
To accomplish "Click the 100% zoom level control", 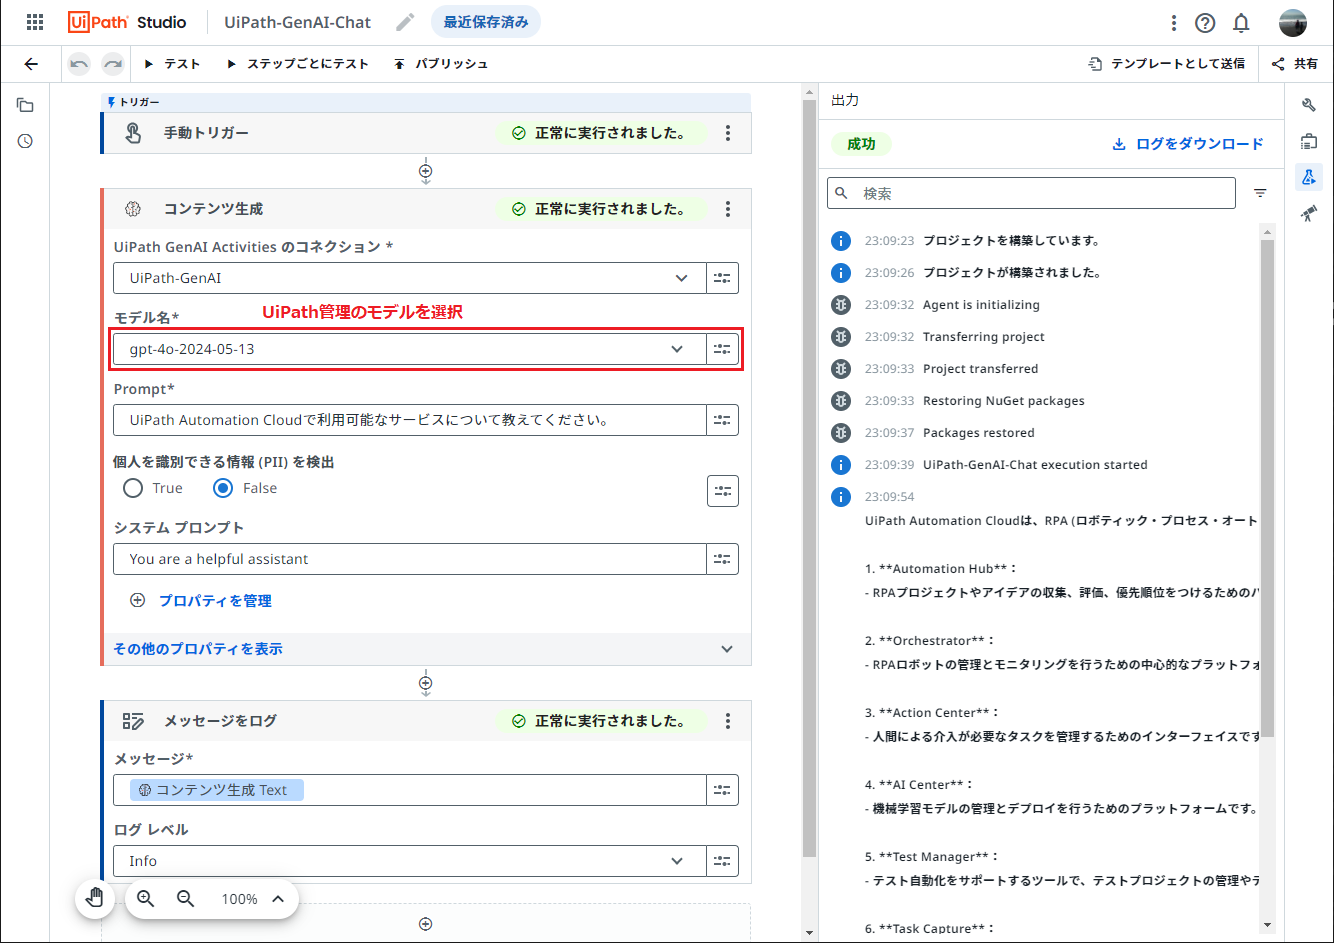I will click(x=239, y=898).
